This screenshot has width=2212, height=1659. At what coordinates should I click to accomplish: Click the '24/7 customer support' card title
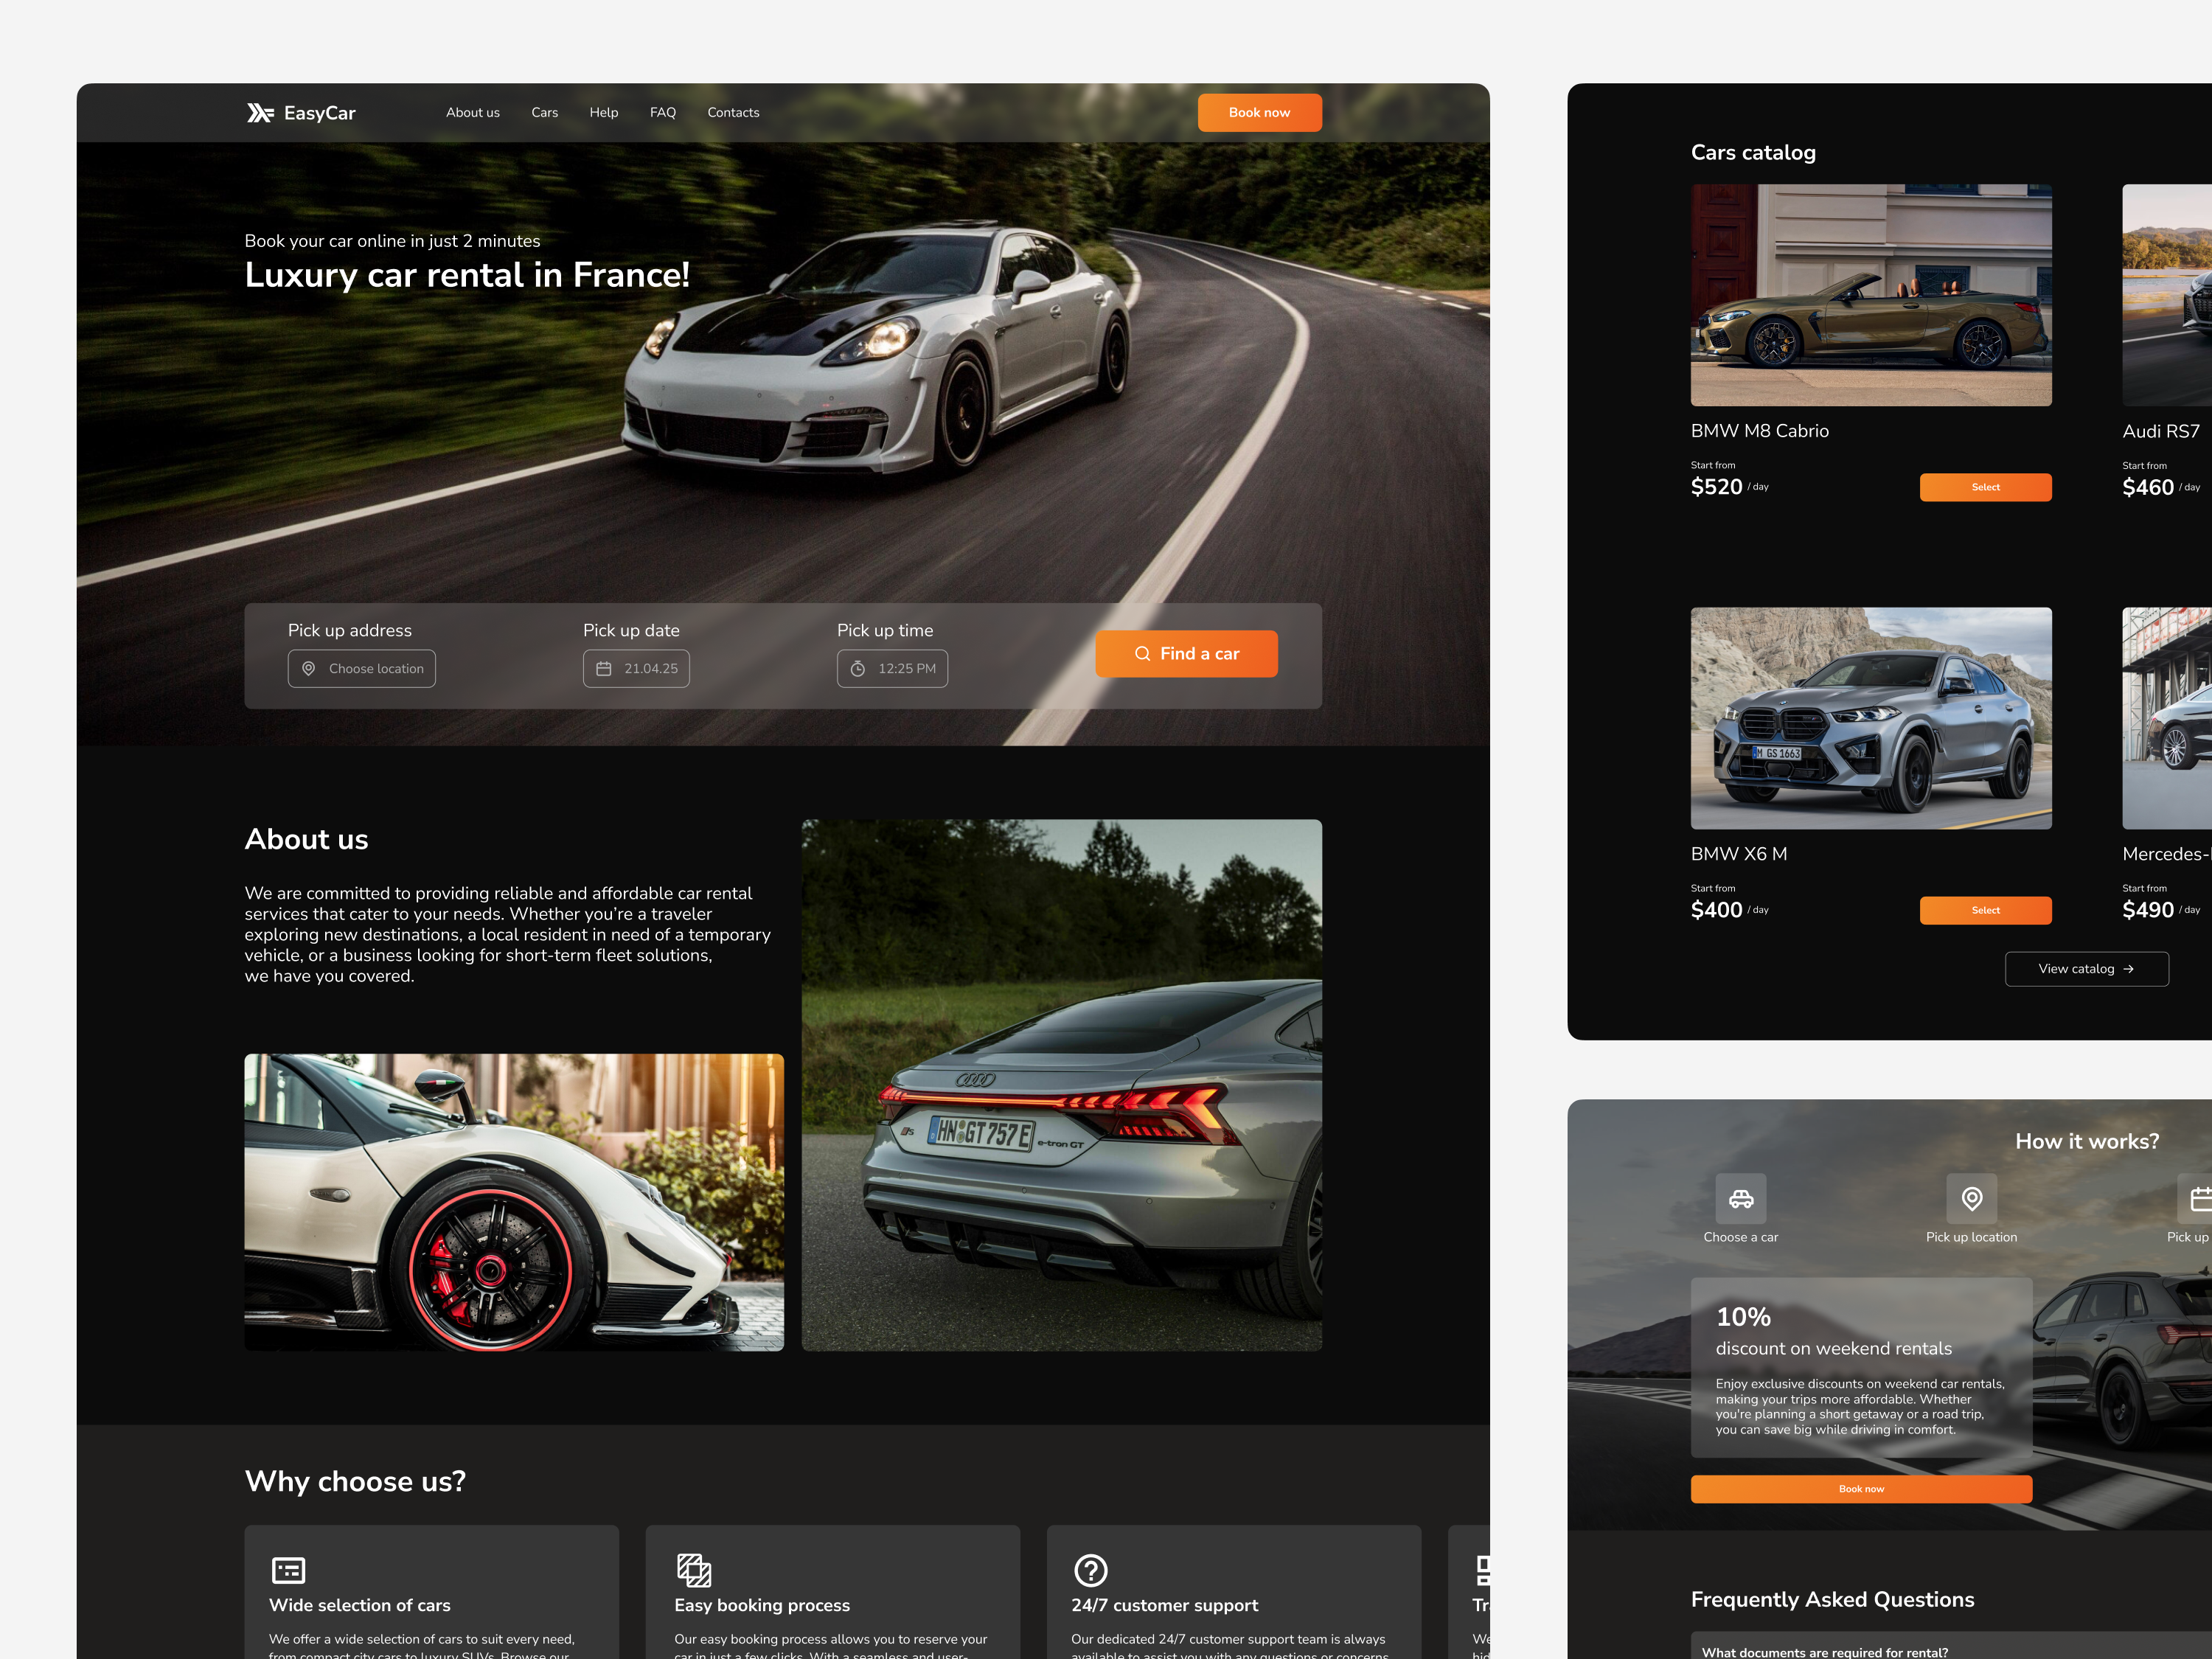1164,1605
